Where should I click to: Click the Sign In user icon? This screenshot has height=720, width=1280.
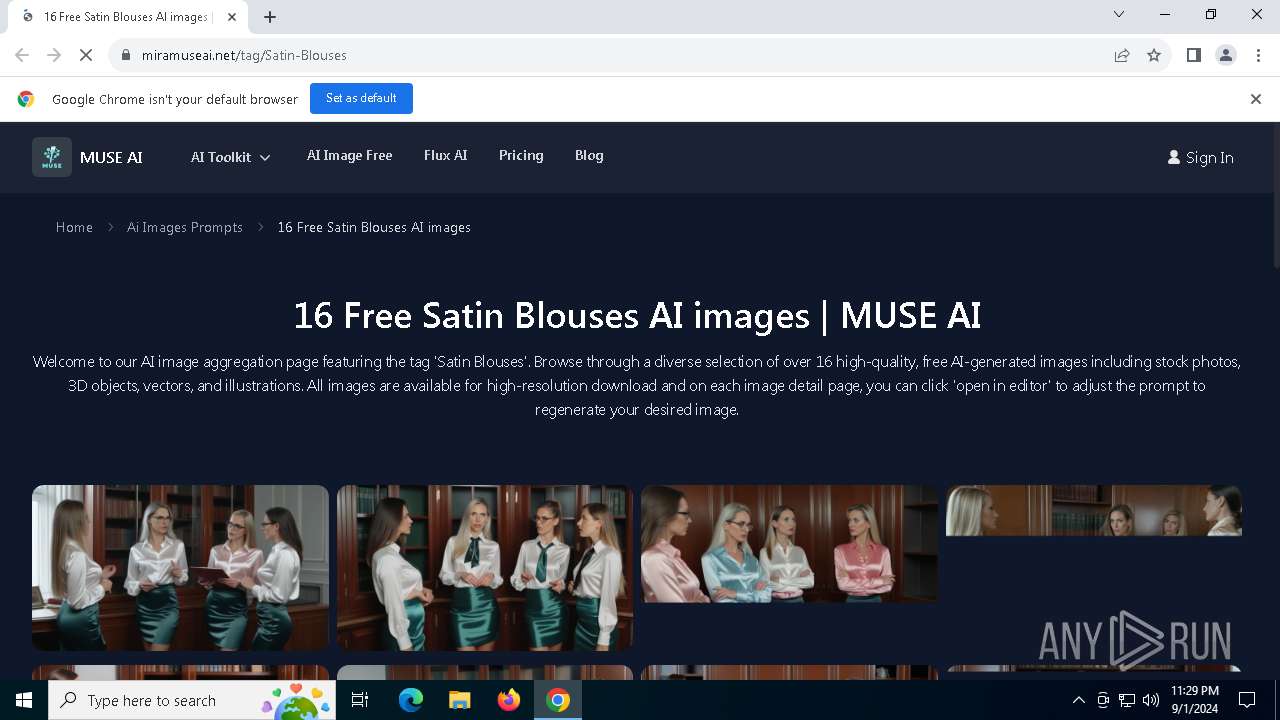pyautogui.click(x=1174, y=157)
